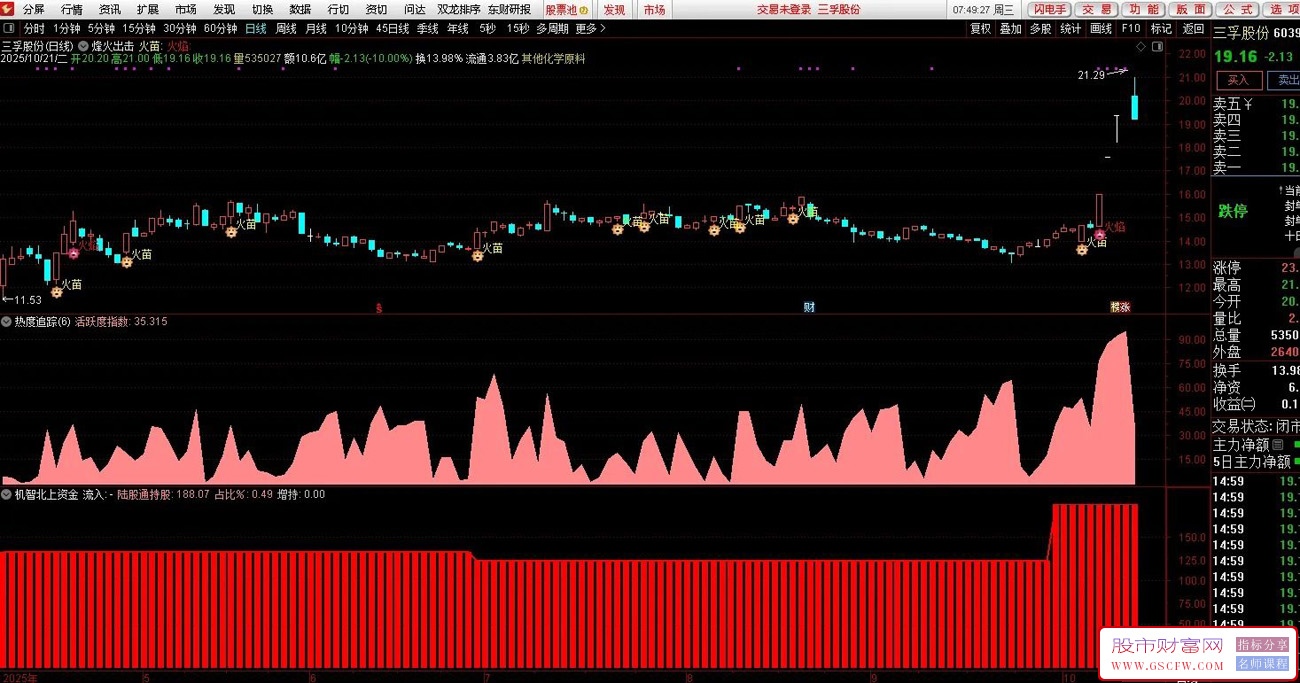Image resolution: width=1300 pixels, height=683 pixels.
Task: Click the 交易 button
Action: coord(1097,9)
